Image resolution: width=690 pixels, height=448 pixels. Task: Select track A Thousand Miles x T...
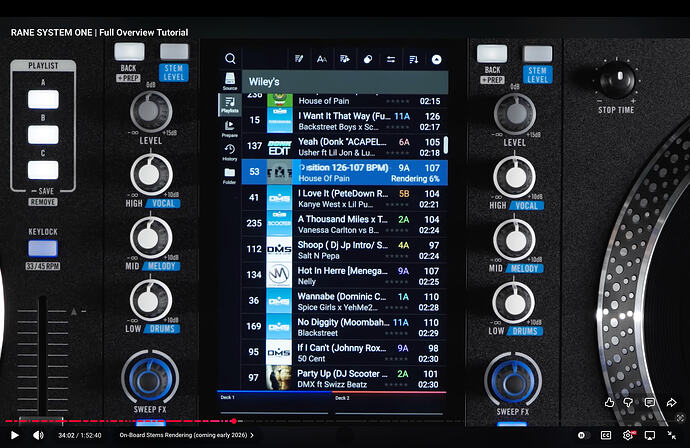point(345,224)
